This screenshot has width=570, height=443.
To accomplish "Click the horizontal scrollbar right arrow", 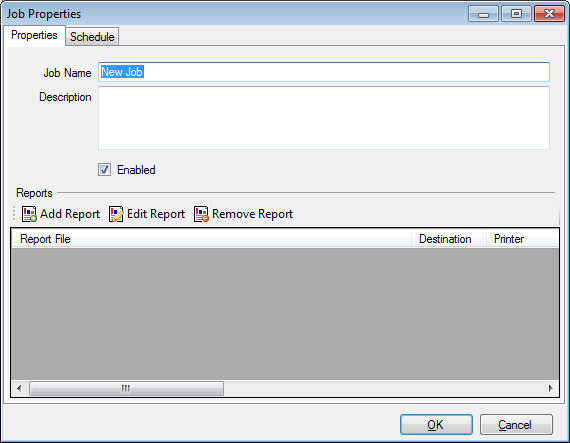I will click(550, 388).
